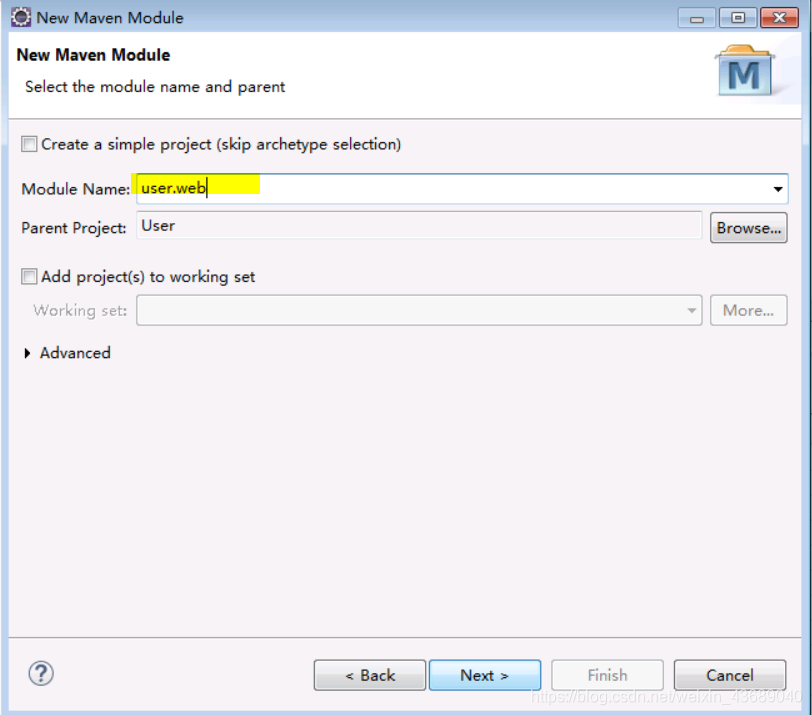Click the Parent Project: label
This screenshot has height=715, width=812.
(74, 228)
